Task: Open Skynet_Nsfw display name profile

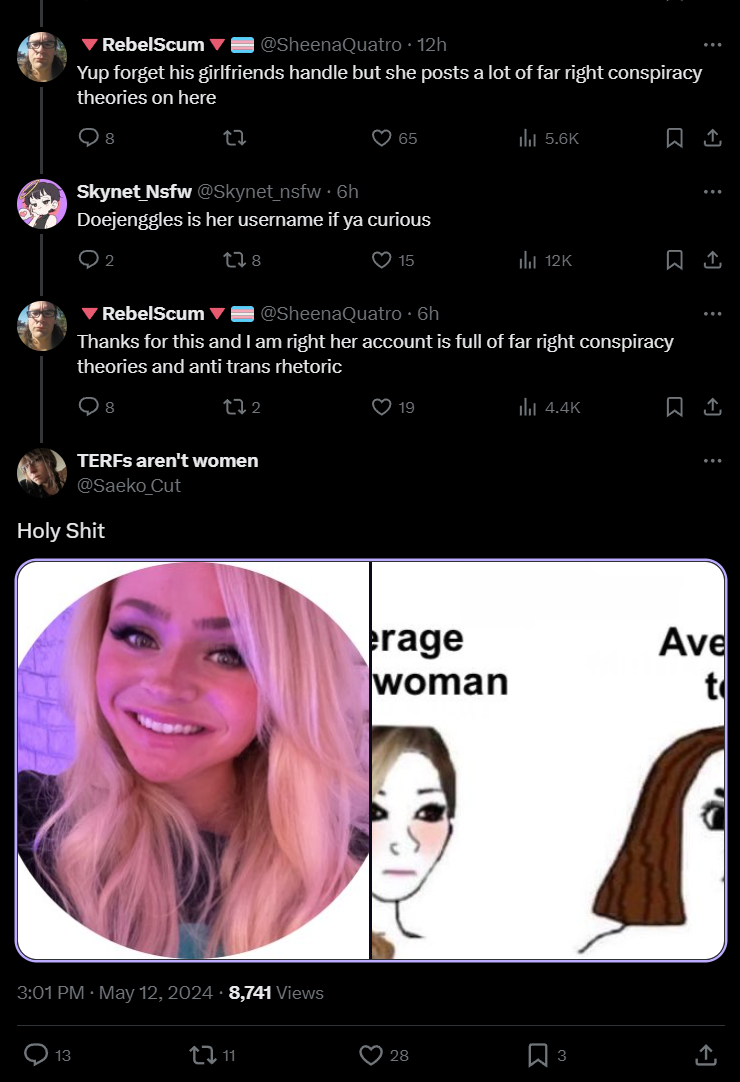Action: [134, 192]
